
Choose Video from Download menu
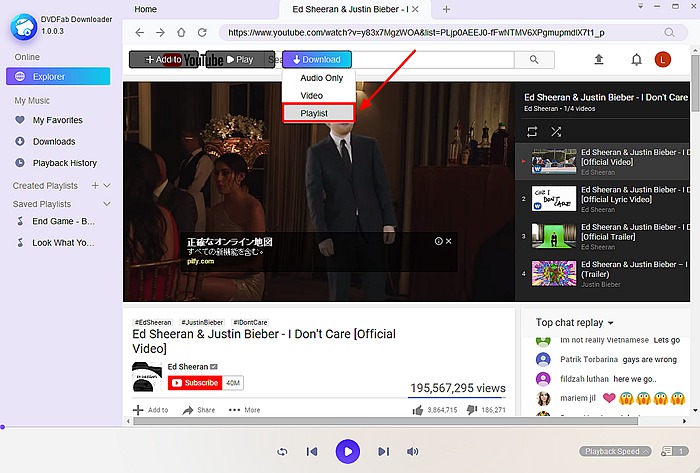[x=312, y=95]
